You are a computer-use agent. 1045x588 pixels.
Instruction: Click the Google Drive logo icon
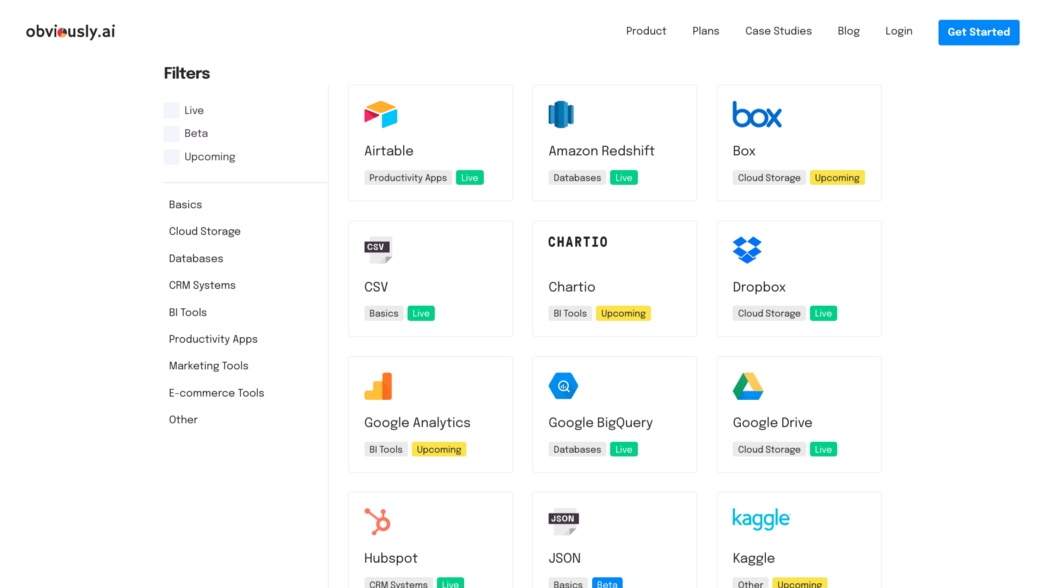point(748,386)
